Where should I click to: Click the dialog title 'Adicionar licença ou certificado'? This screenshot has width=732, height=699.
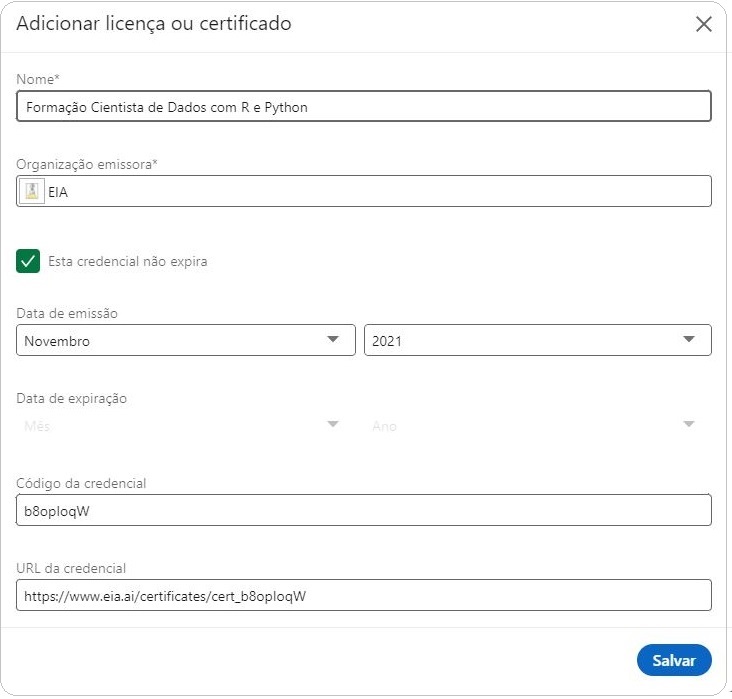[154, 24]
